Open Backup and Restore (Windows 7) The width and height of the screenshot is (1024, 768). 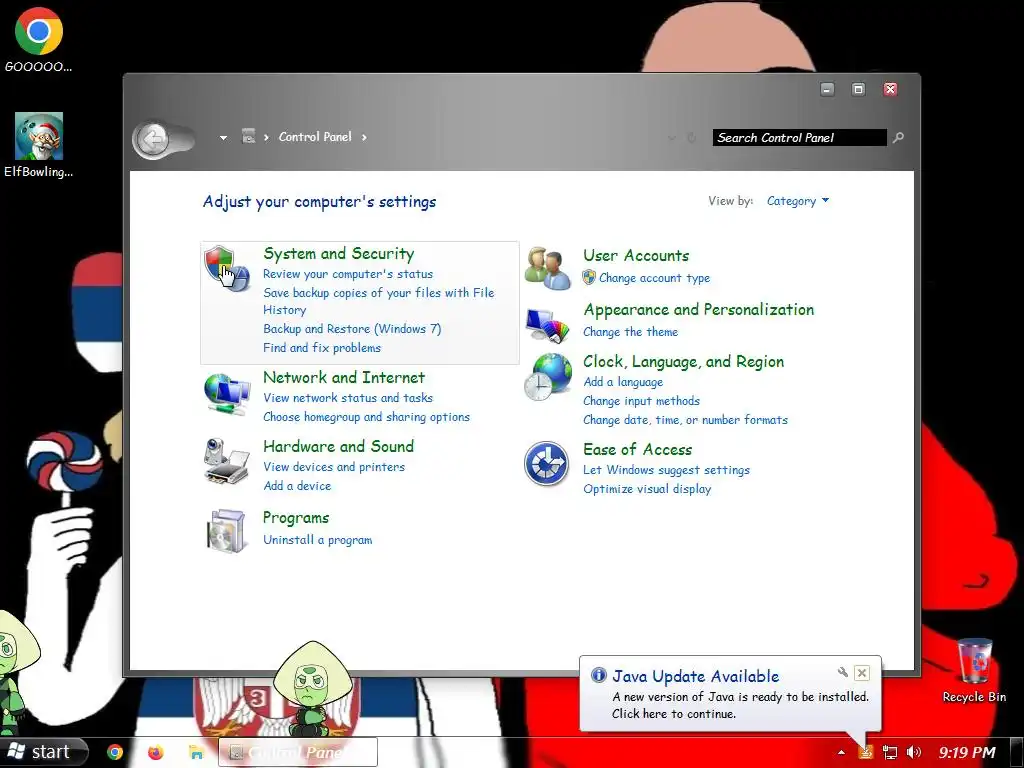[352, 329]
